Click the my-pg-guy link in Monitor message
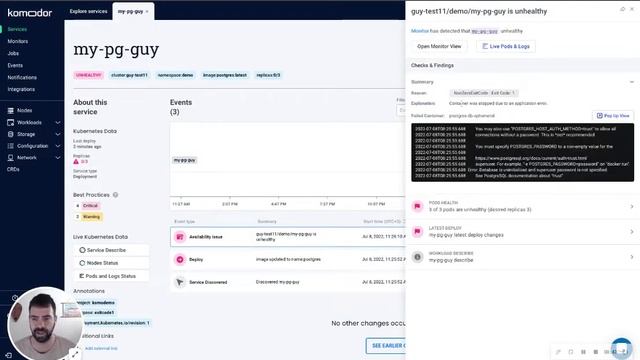640x360 pixels. coord(485,31)
